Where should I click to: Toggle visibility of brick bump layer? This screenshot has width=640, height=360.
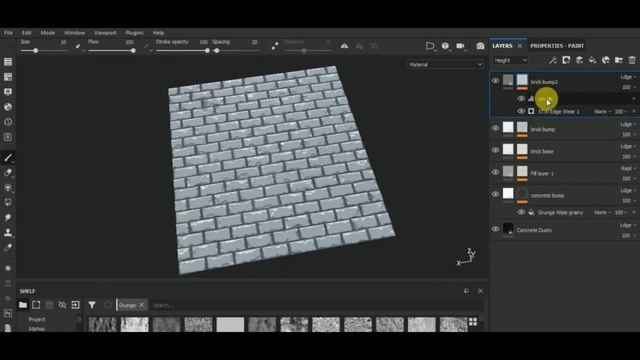[496, 128]
